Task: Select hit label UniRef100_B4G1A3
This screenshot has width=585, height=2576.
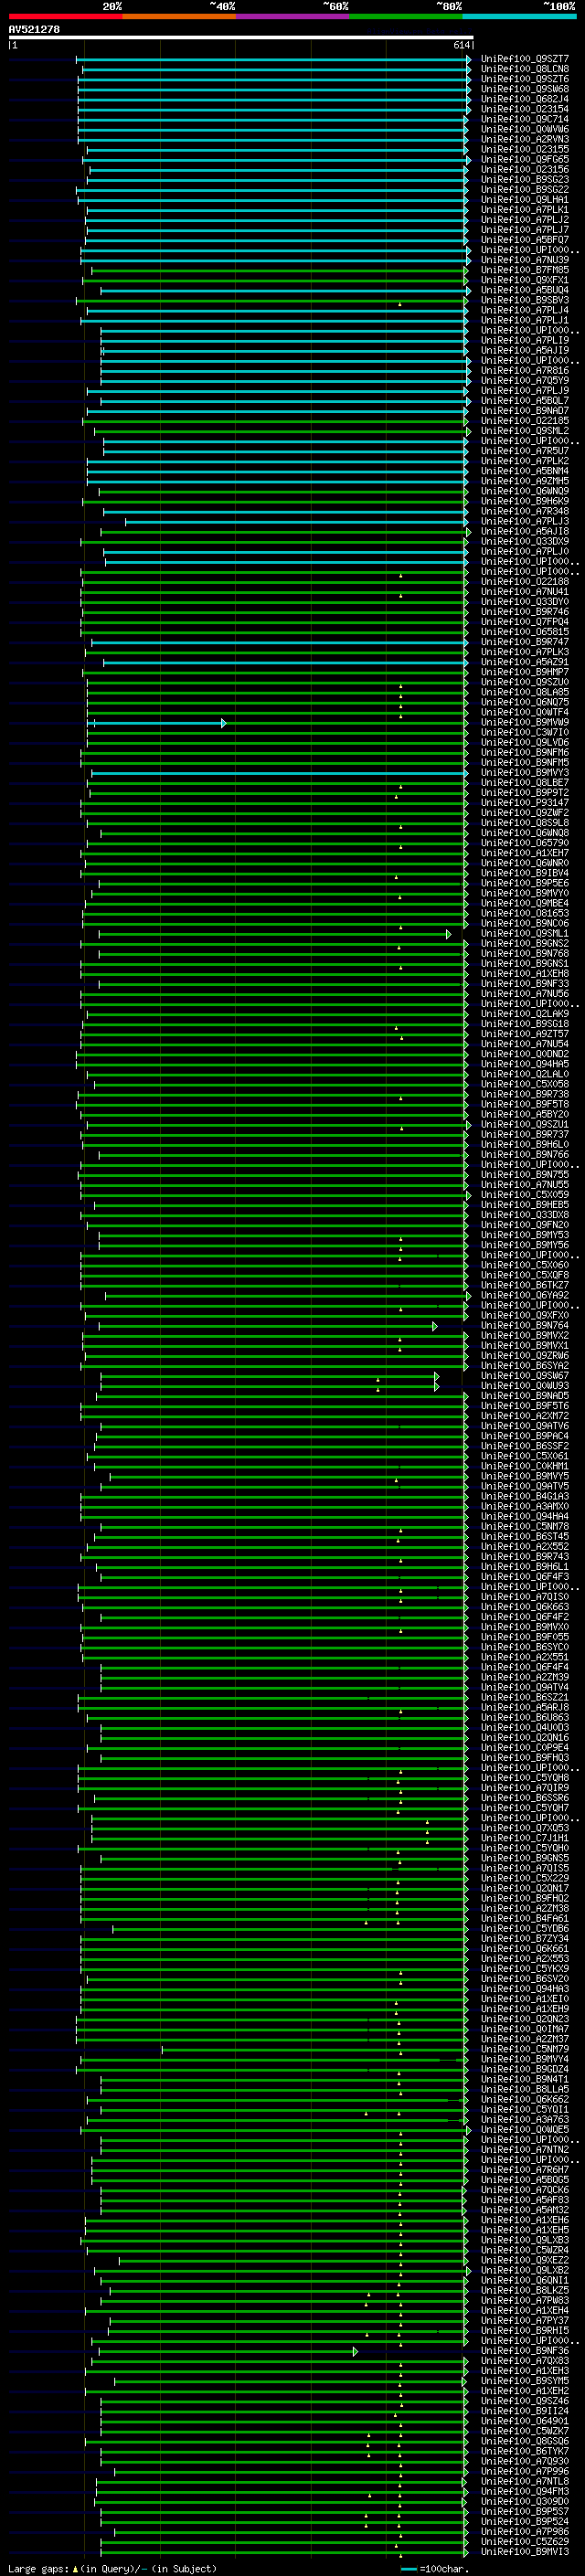Action: coord(525,1496)
